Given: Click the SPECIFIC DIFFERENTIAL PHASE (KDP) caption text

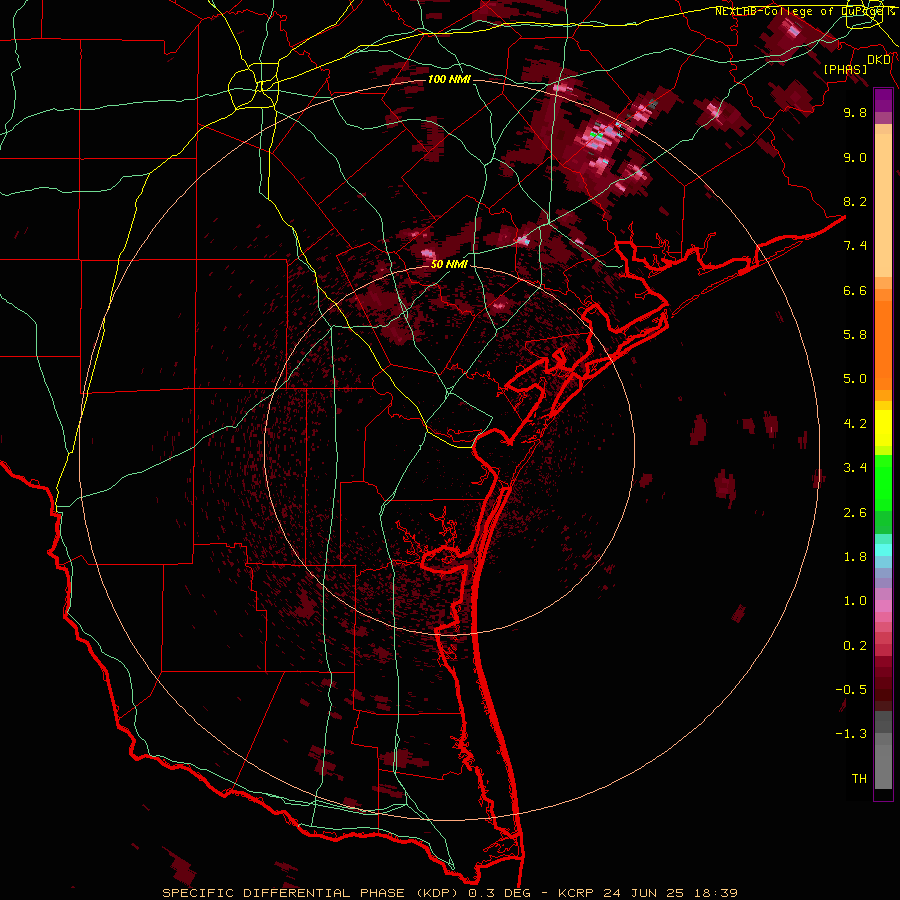Looking at the screenshot, I should tap(312, 893).
